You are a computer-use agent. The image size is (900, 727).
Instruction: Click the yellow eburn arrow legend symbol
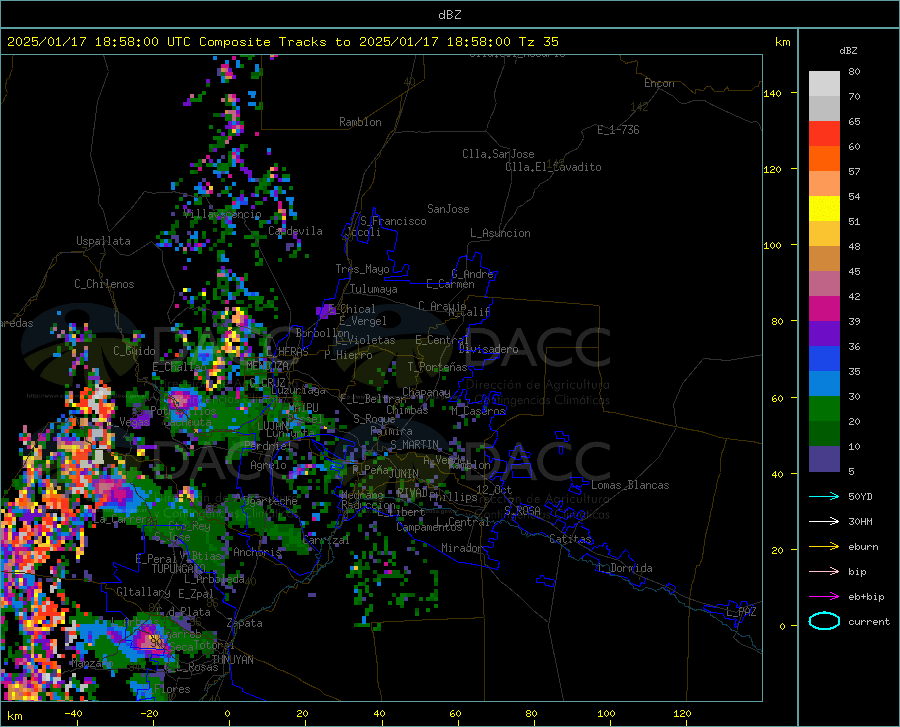824,547
